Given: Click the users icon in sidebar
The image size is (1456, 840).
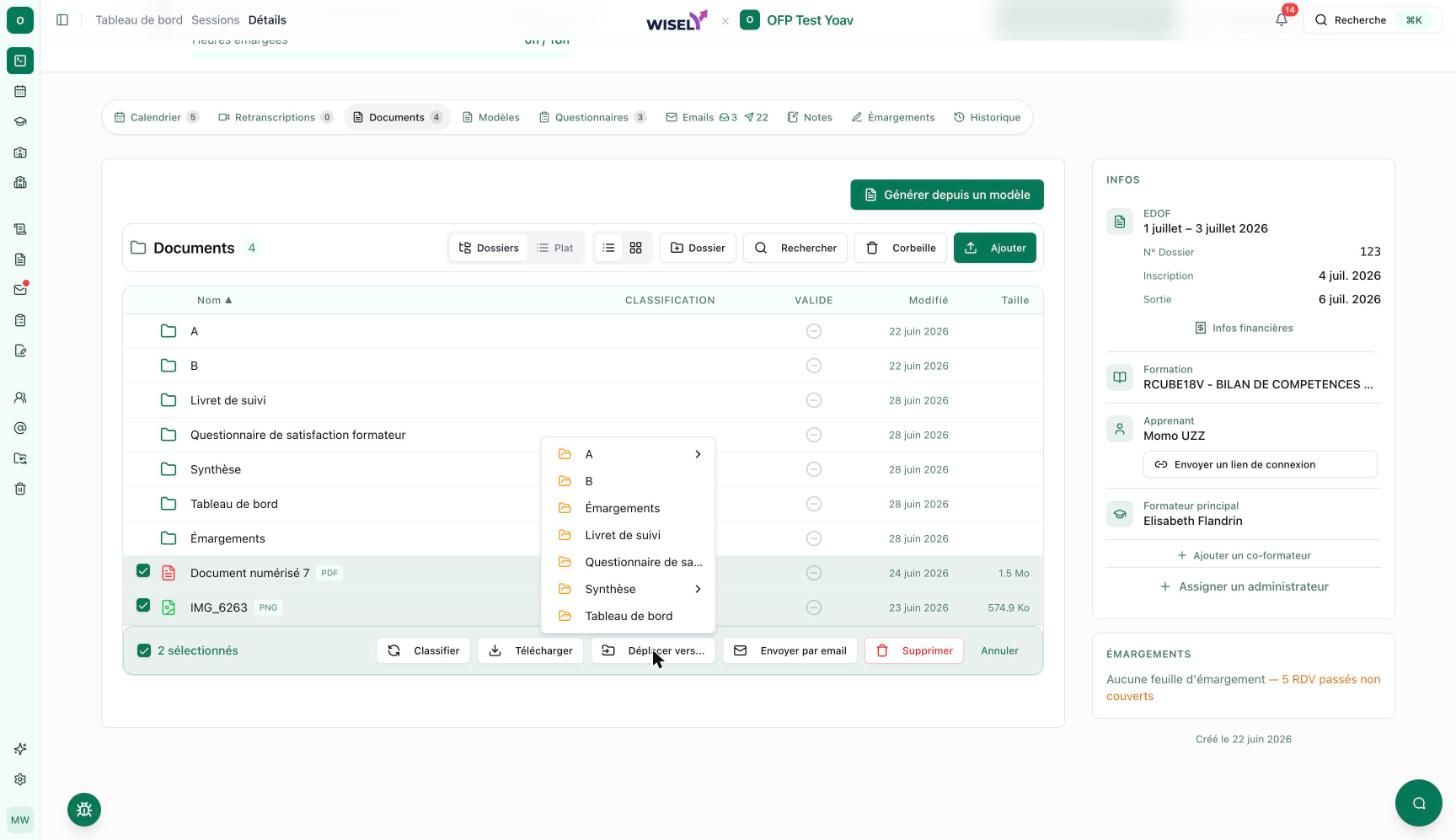Looking at the screenshot, I should (x=20, y=398).
